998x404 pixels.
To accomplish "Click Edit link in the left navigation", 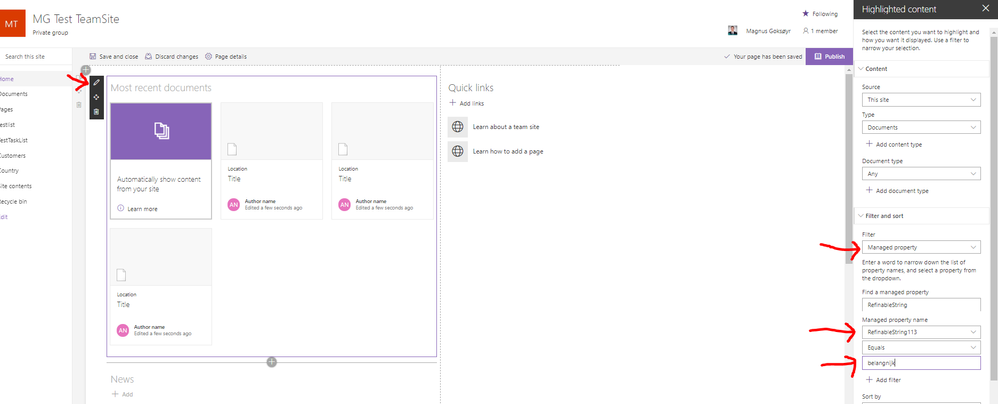I will coord(5,217).
